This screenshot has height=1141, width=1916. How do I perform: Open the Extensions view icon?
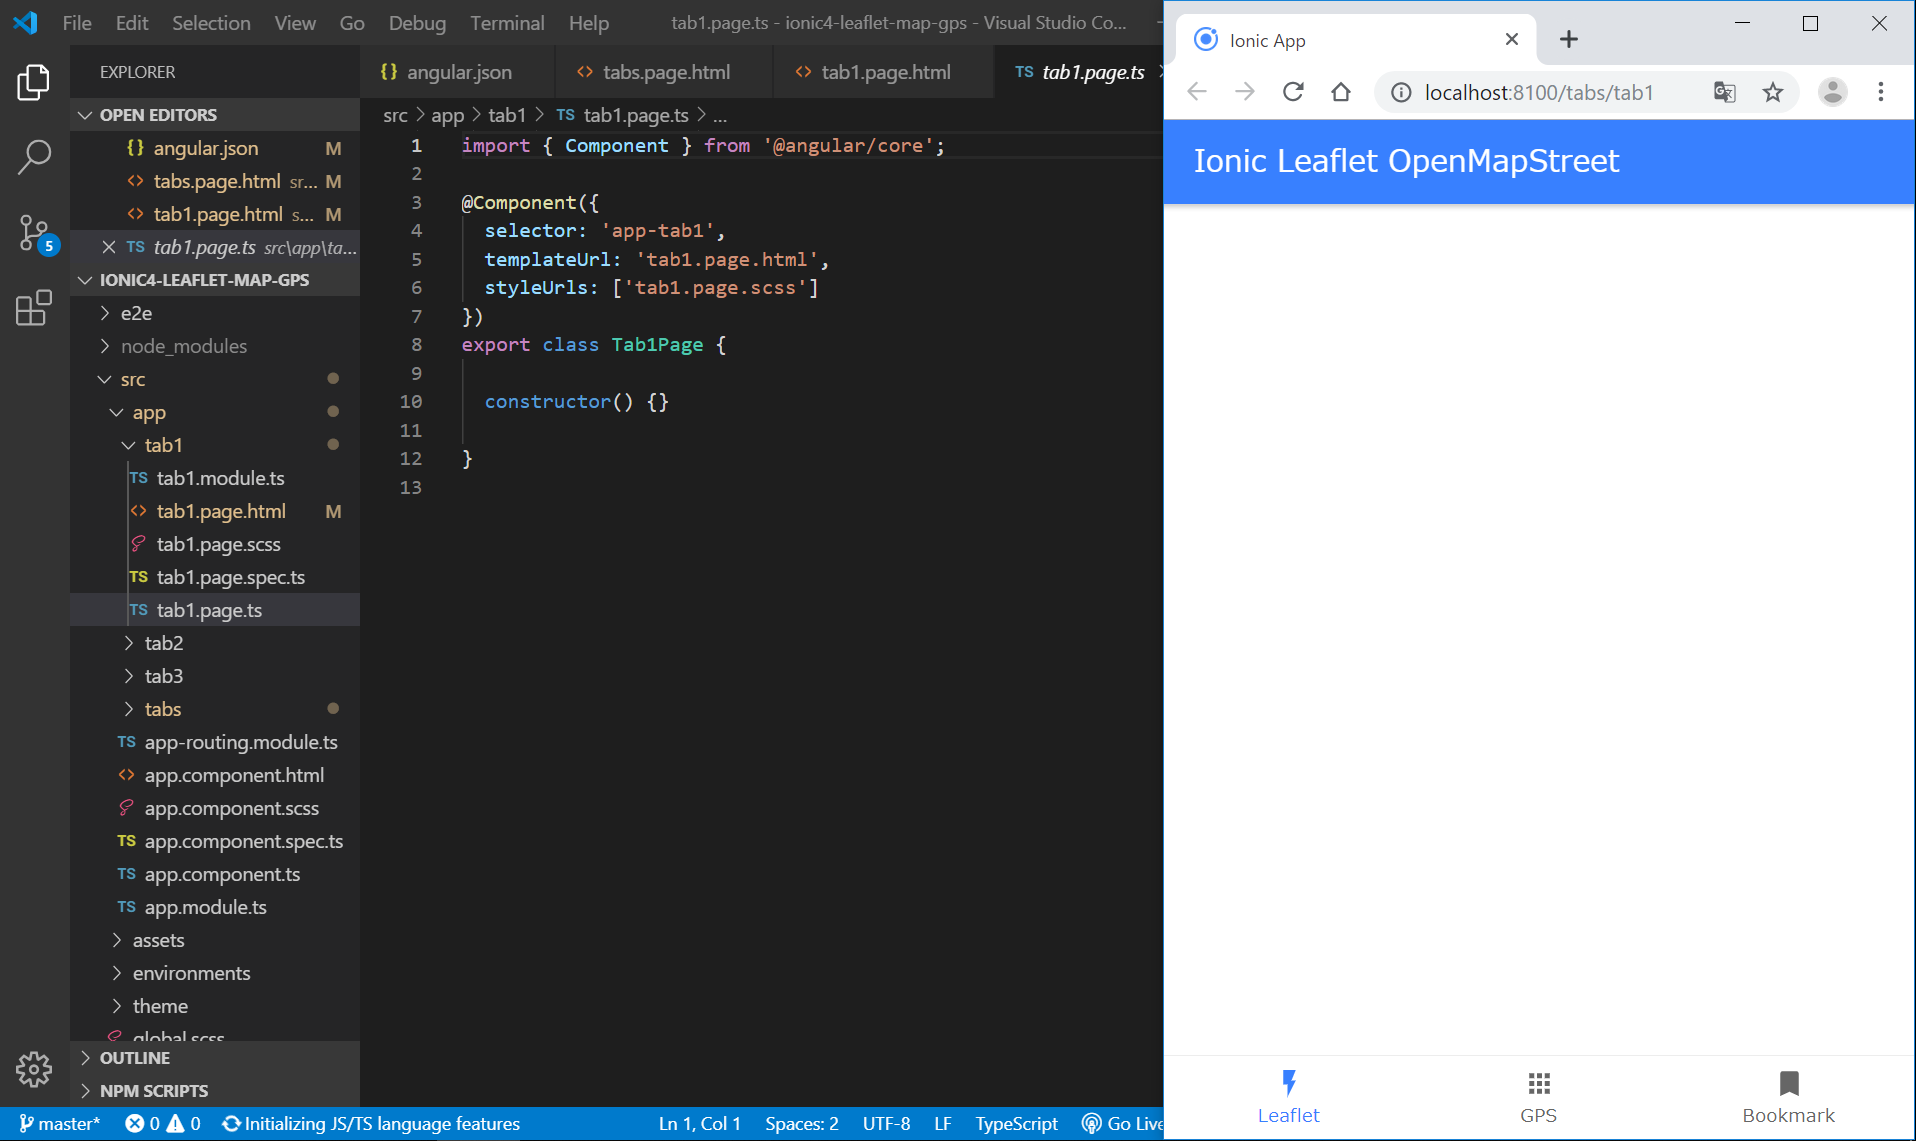coord(34,308)
